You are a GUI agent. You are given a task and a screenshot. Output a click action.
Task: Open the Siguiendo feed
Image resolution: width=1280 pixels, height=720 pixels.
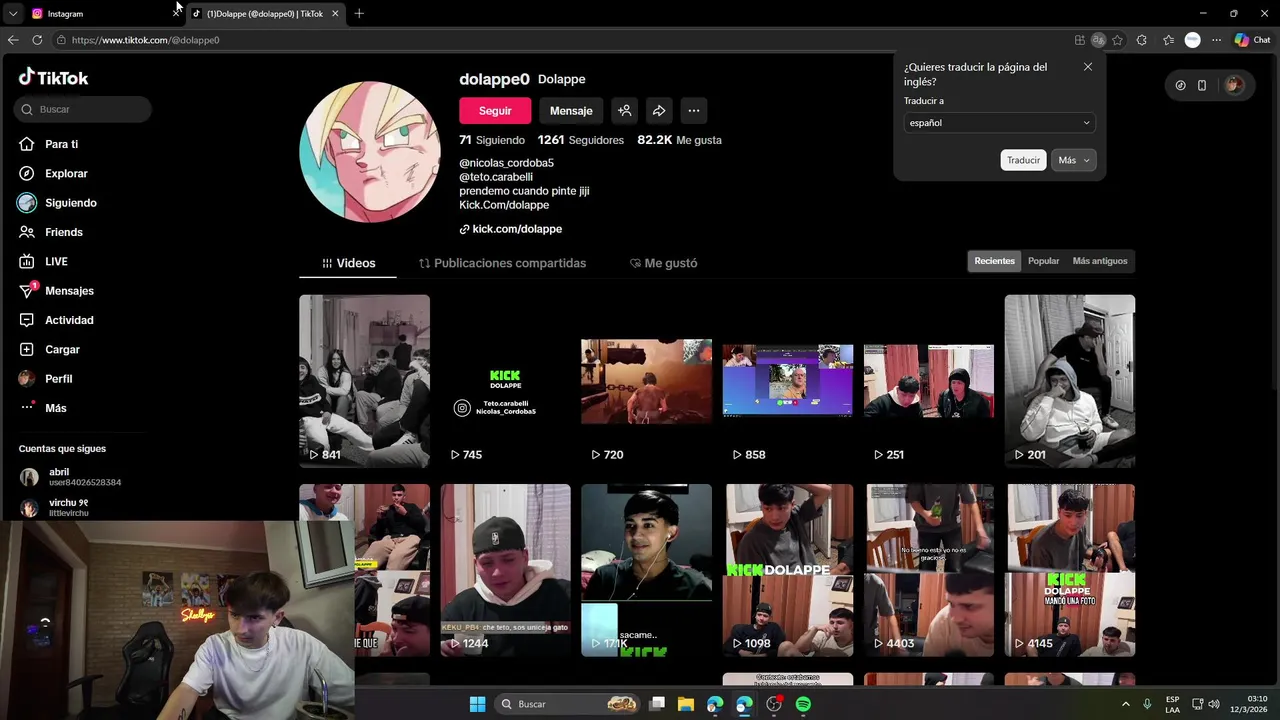(x=70, y=203)
